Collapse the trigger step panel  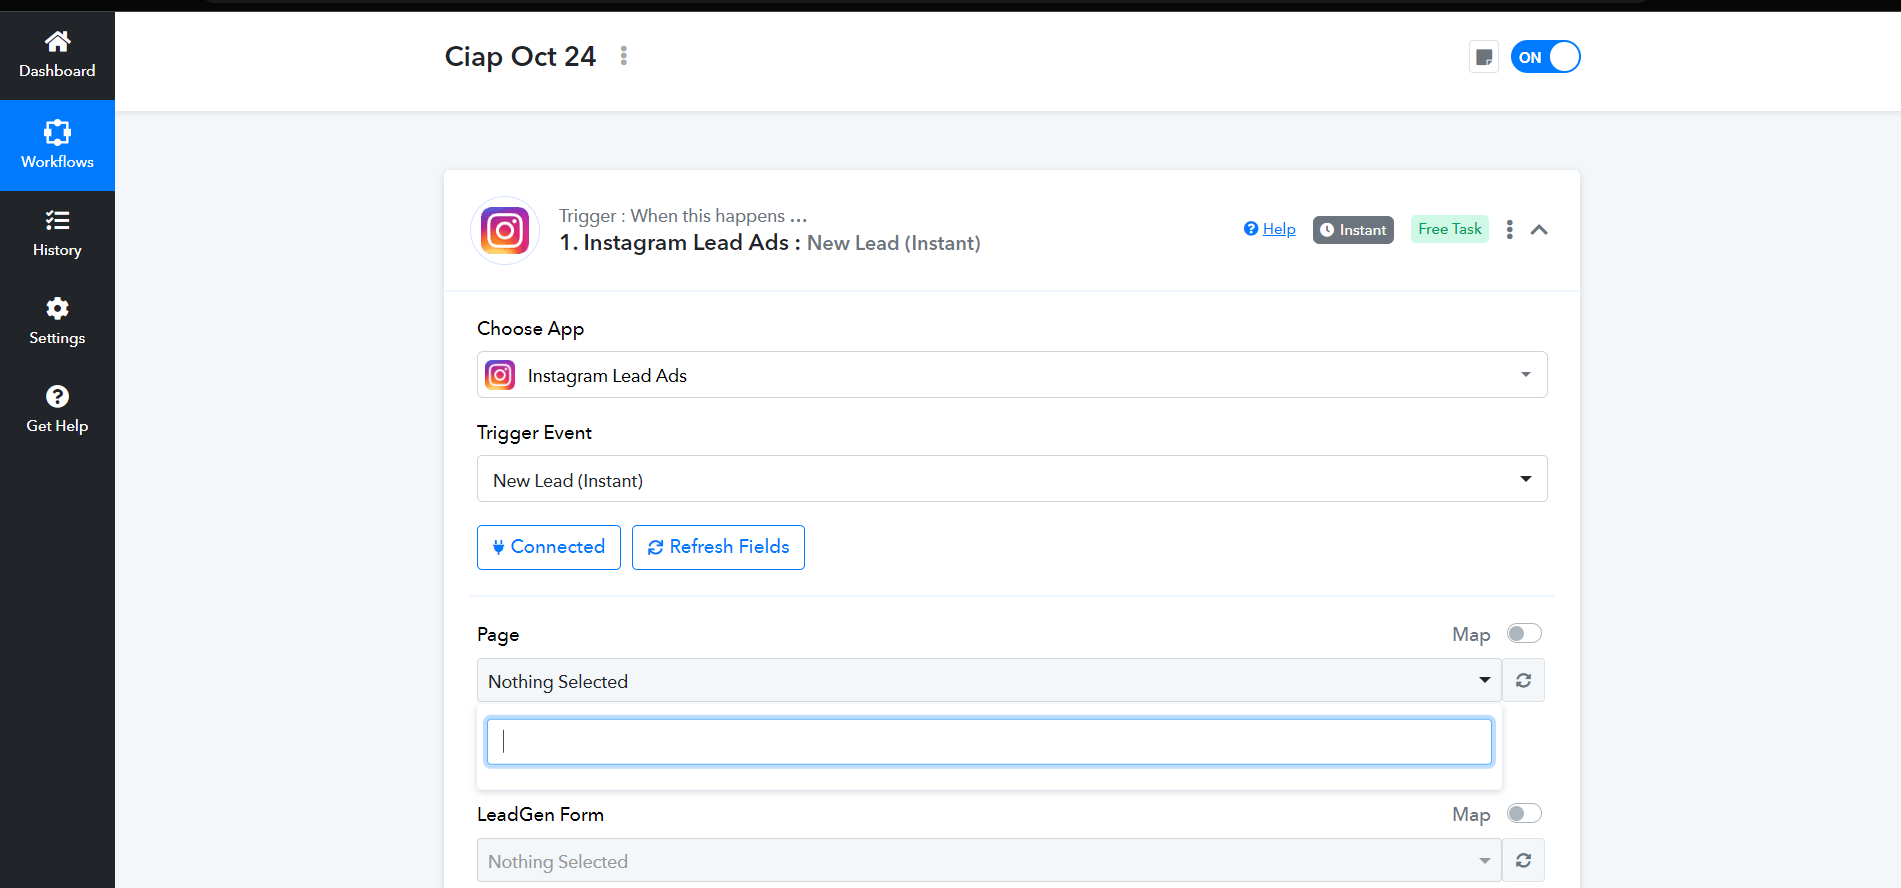click(x=1539, y=230)
